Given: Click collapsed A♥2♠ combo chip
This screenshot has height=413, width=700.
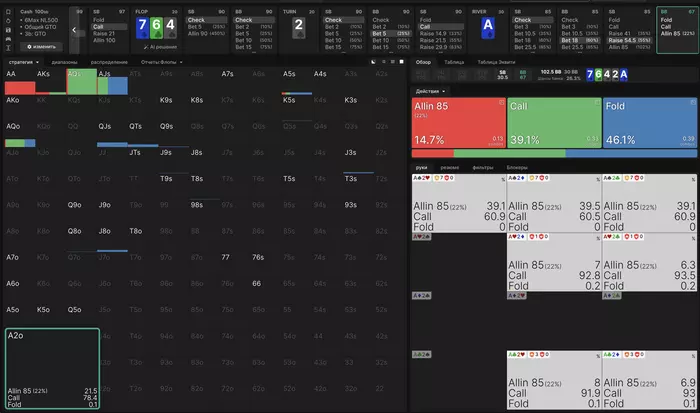Looking at the screenshot, I should [x=421, y=237].
